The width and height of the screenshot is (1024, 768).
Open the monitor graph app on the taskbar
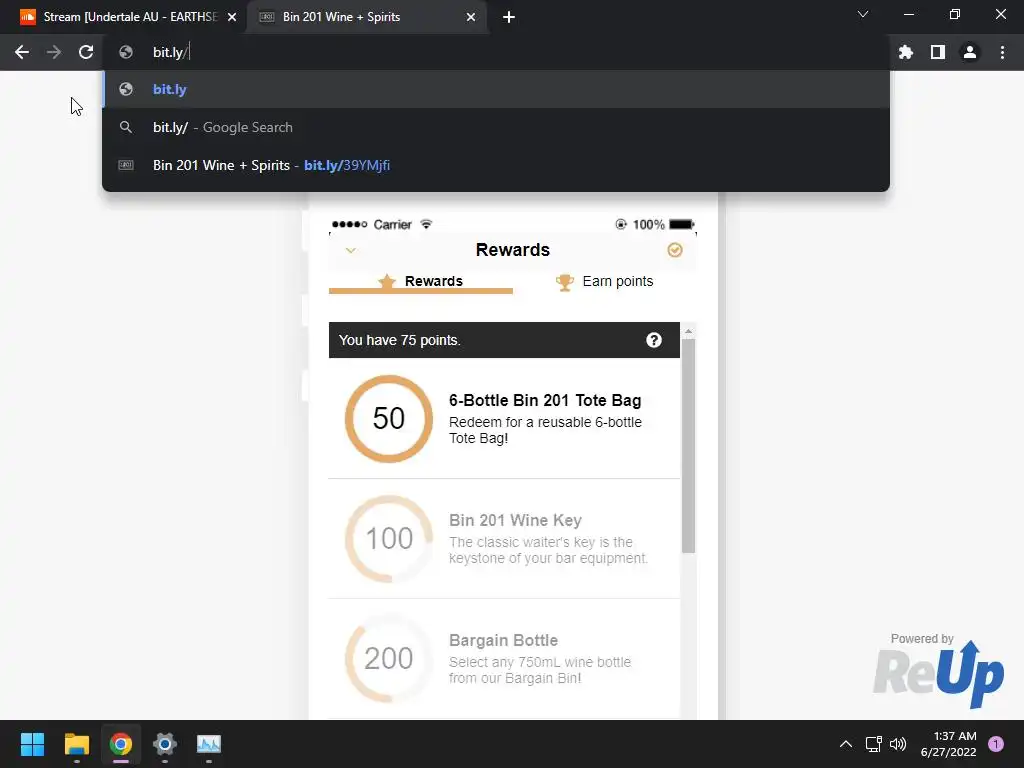[x=209, y=744]
